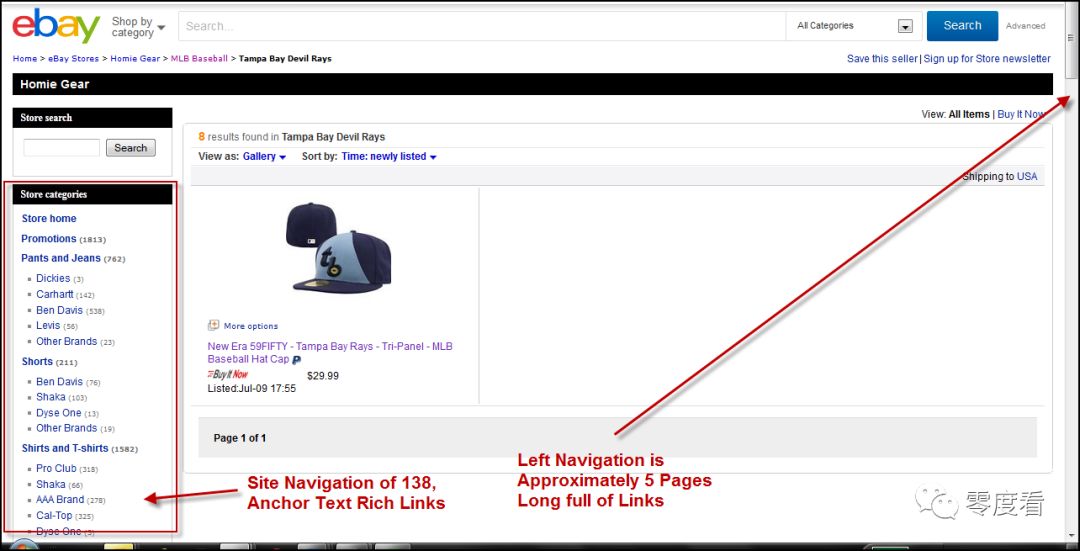Select AAA Brand subcategory
The width and height of the screenshot is (1080, 551).
coord(60,499)
